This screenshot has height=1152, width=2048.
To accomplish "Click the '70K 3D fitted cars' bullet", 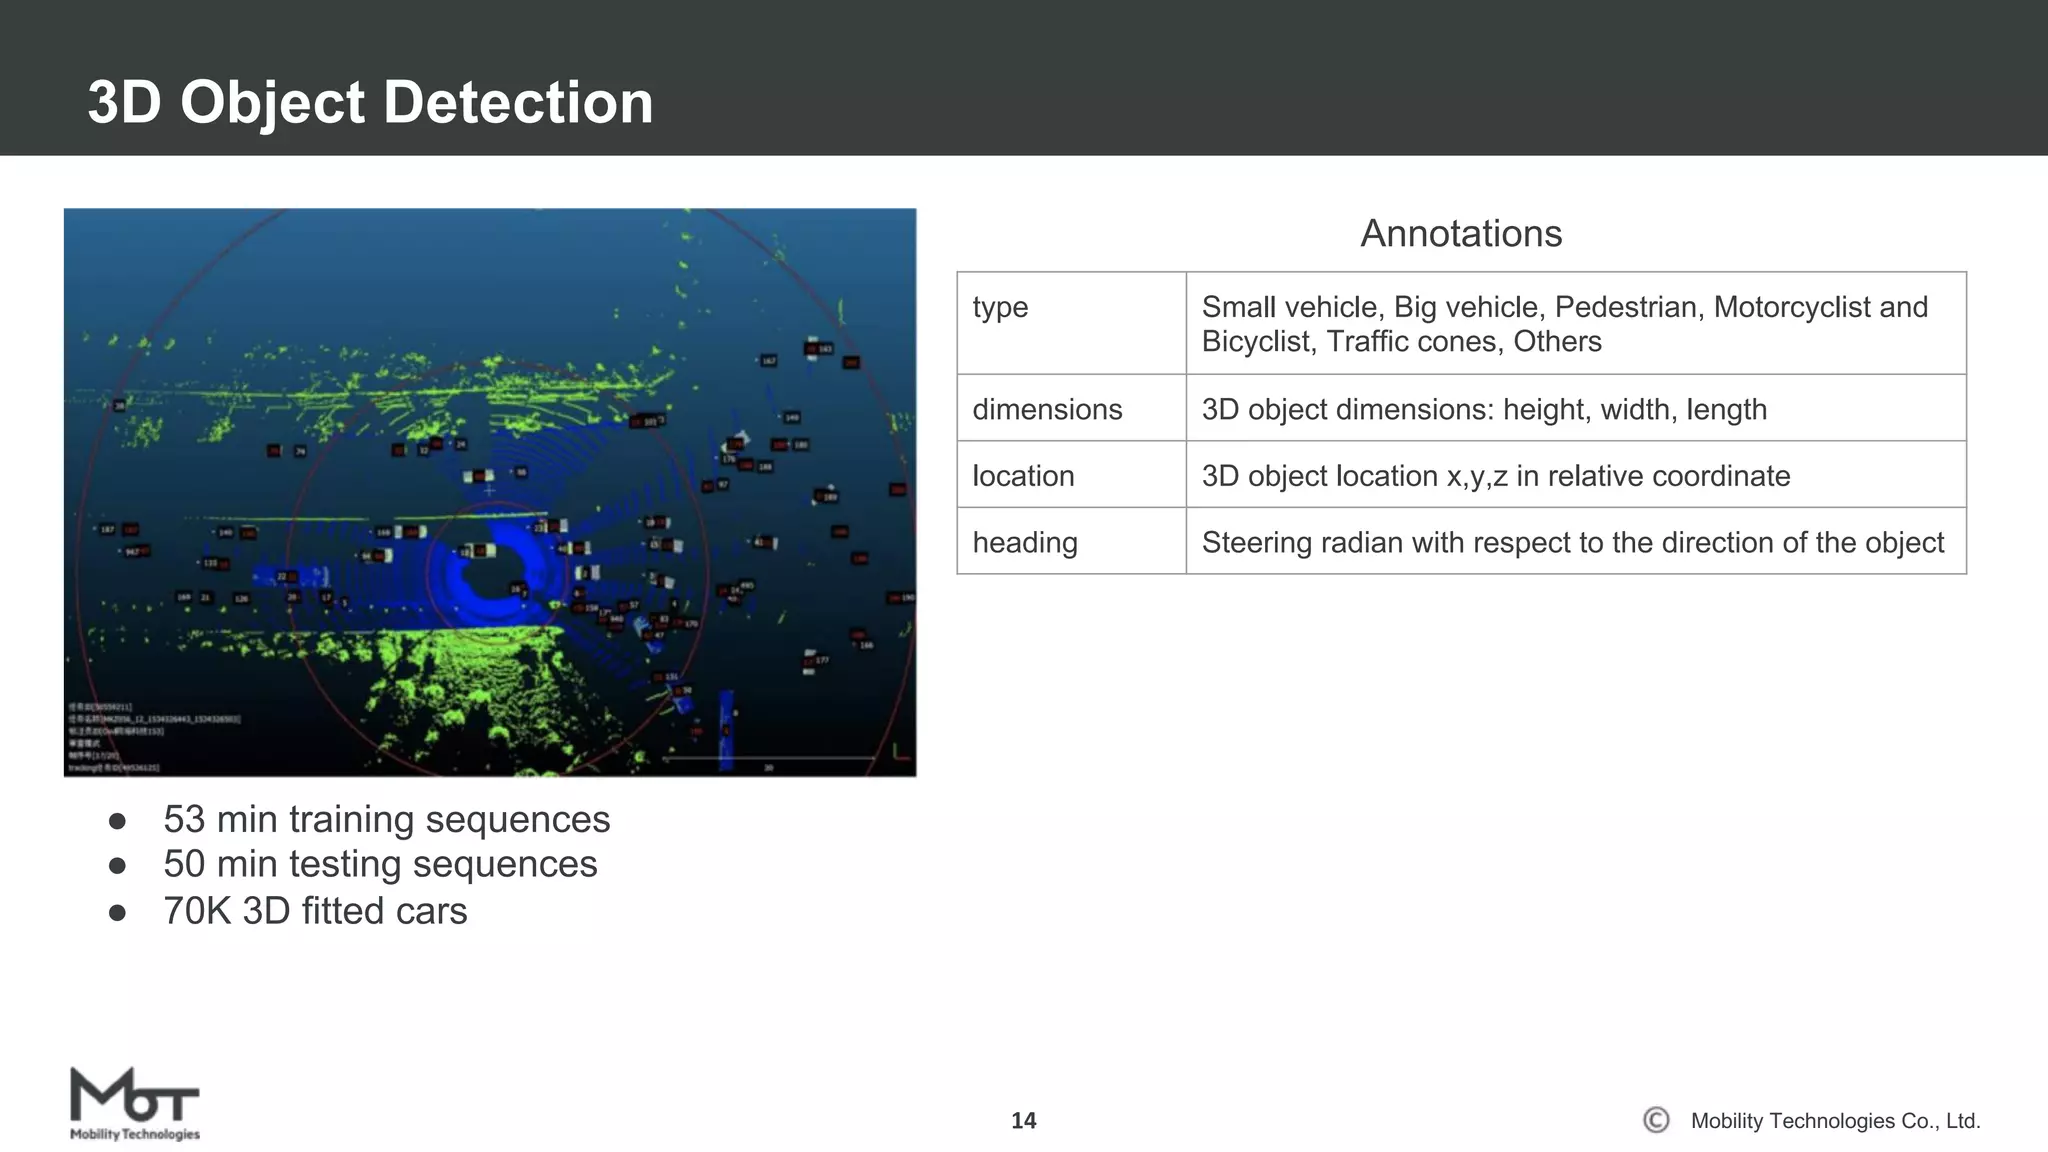I will click(x=315, y=911).
